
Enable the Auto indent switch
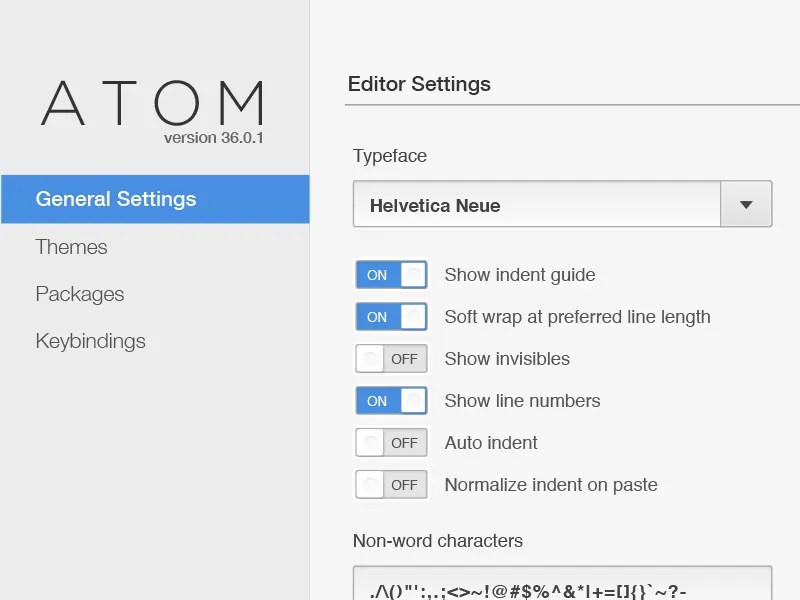[391, 442]
